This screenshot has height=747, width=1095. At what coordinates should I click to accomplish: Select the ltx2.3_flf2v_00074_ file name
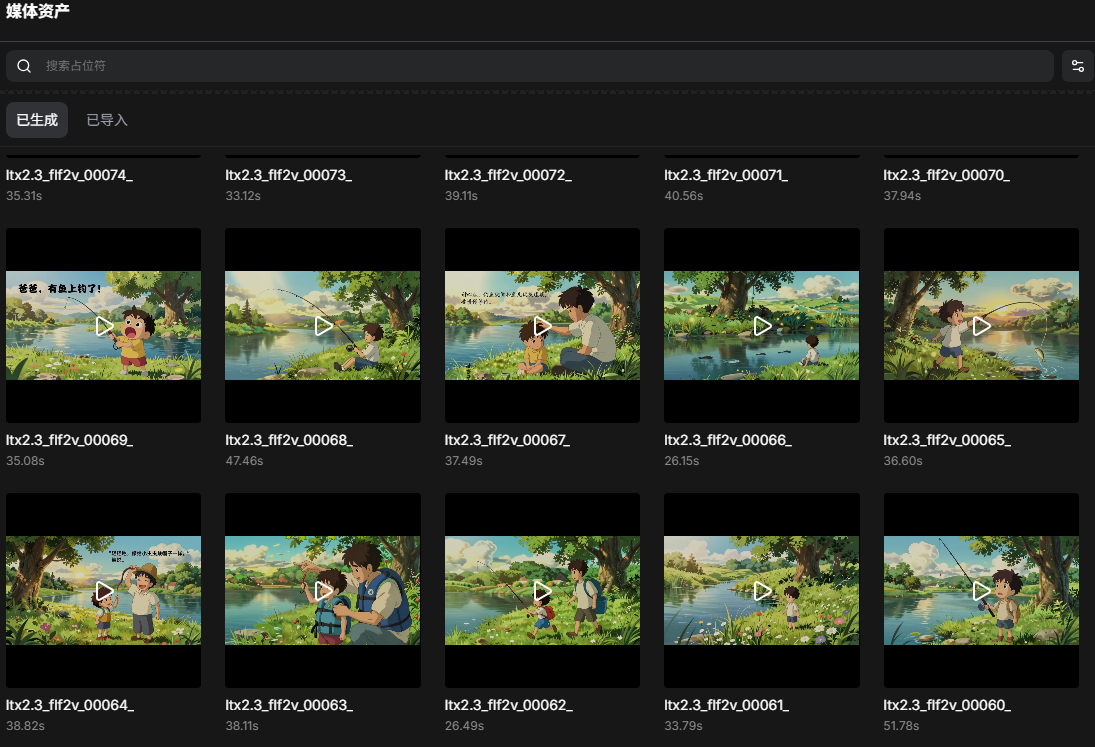tap(69, 175)
